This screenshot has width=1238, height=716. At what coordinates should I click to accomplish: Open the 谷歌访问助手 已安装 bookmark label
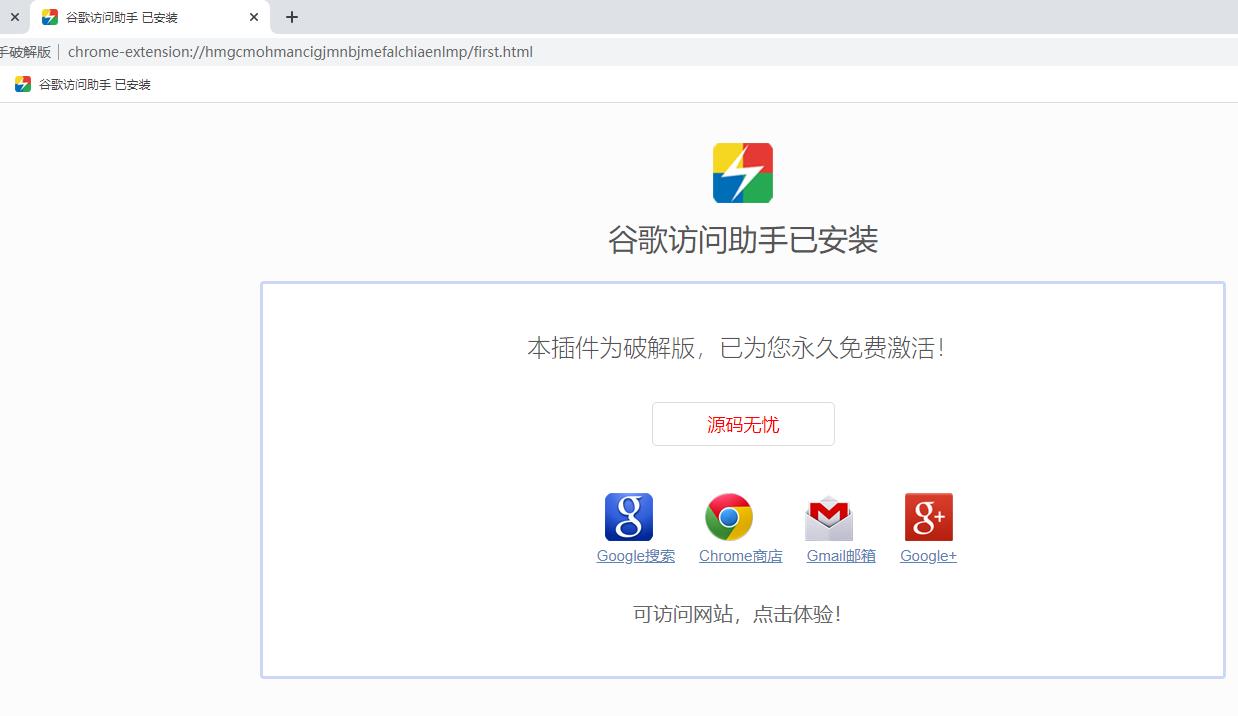pos(95,85)
